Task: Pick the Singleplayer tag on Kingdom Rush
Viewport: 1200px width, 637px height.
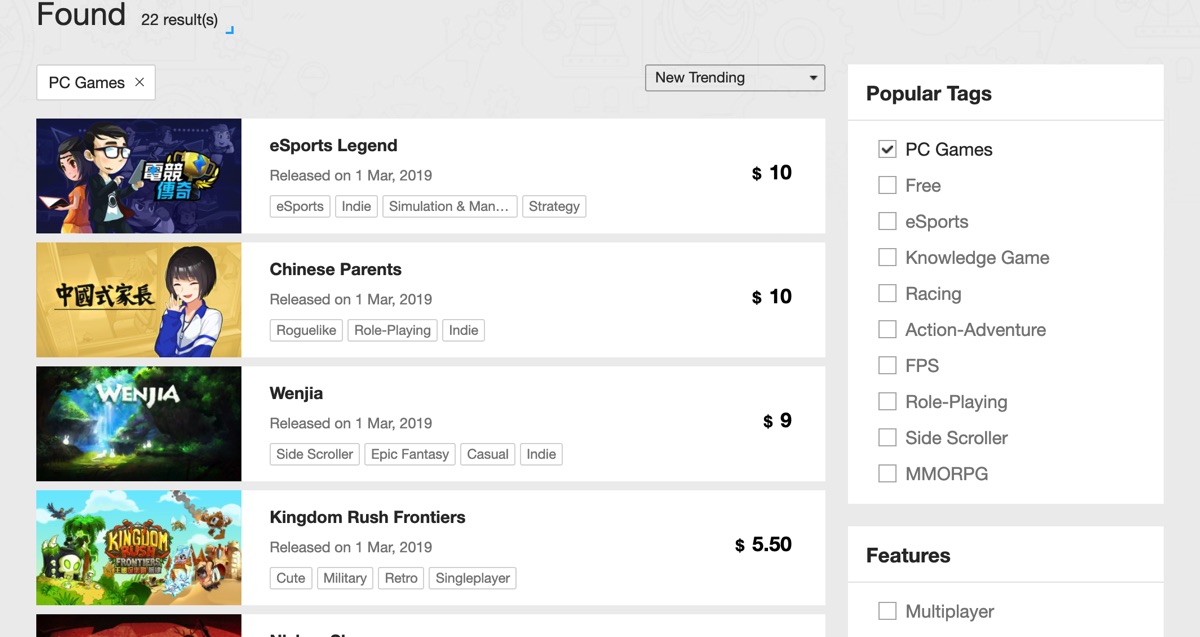Action: (x=473, y=578)
